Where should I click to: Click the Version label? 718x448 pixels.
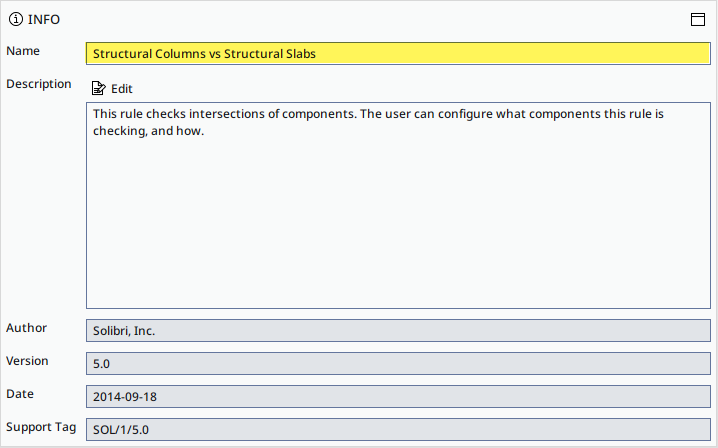[x=27, y=361]
